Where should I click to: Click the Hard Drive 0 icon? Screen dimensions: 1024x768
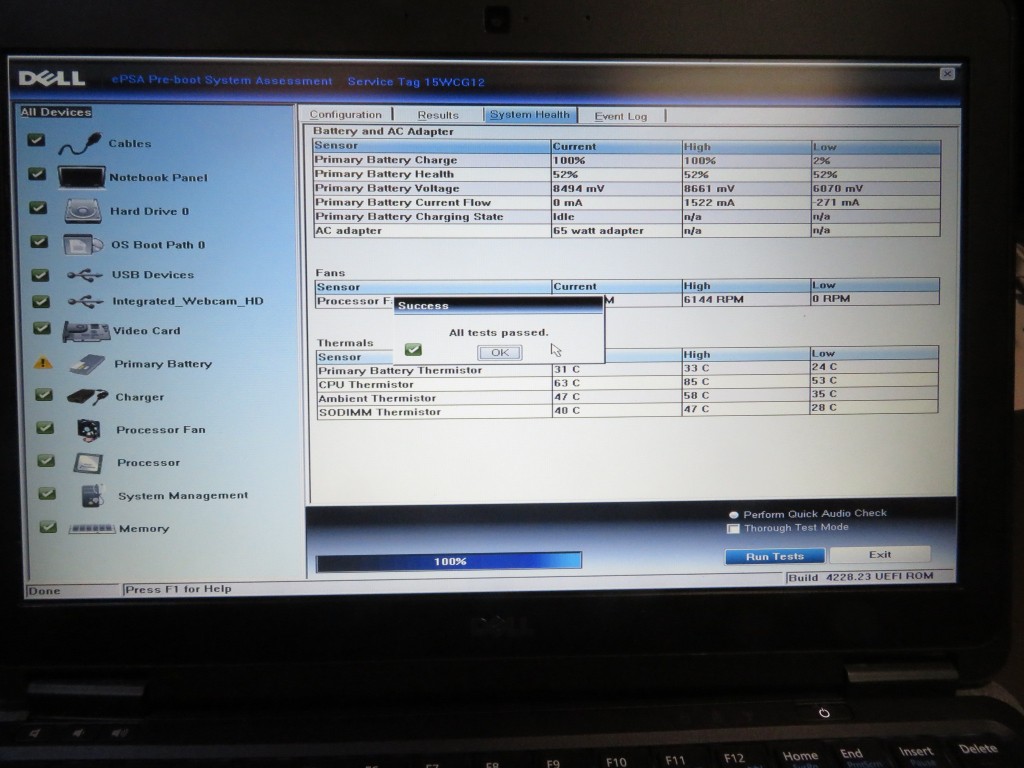(82, 211)
